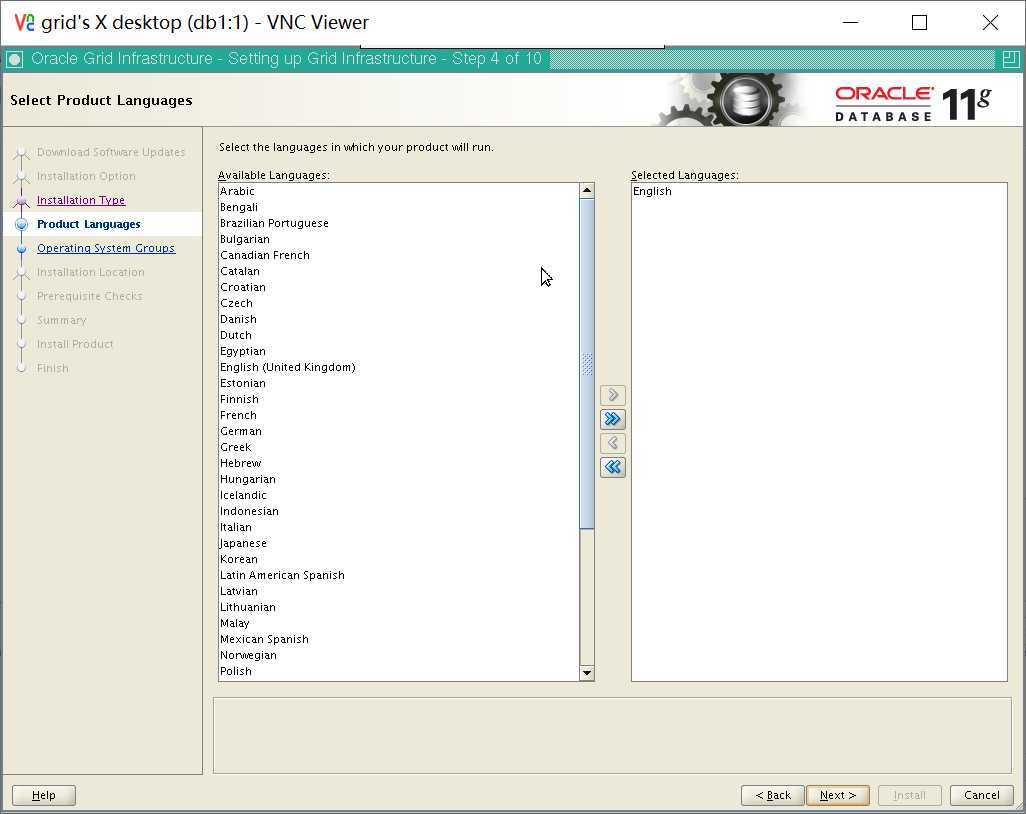Click the Download Software Updates step
Image resolution: width=1026 pixels, height=814 pixels.
(111, 152)
